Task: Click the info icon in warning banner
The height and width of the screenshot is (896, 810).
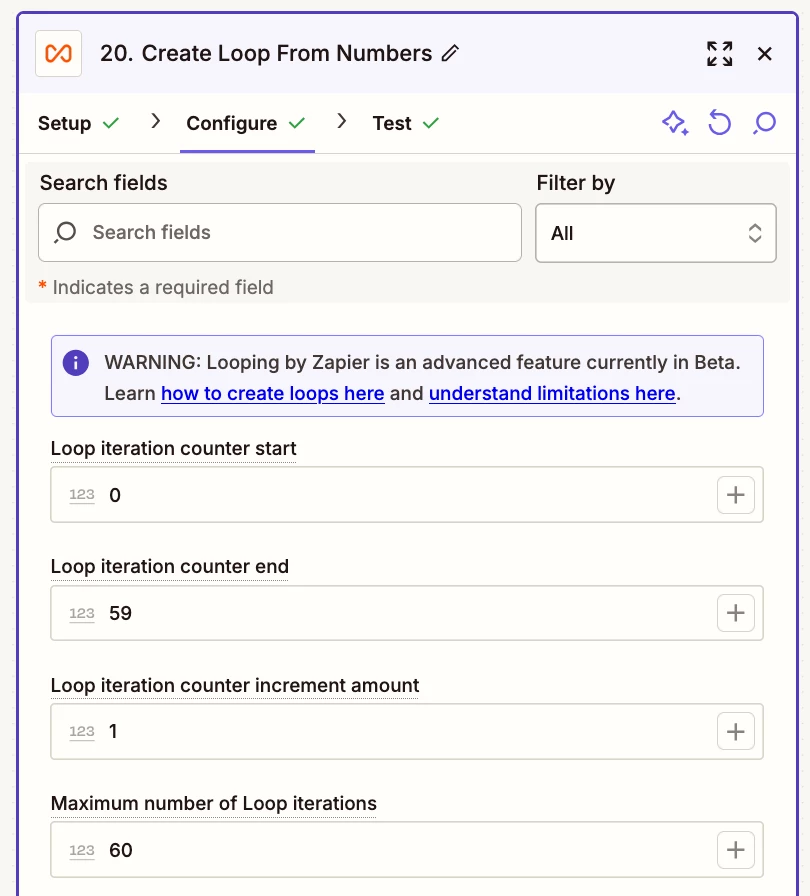Action: pyautogui.click(x=76, y=362)
